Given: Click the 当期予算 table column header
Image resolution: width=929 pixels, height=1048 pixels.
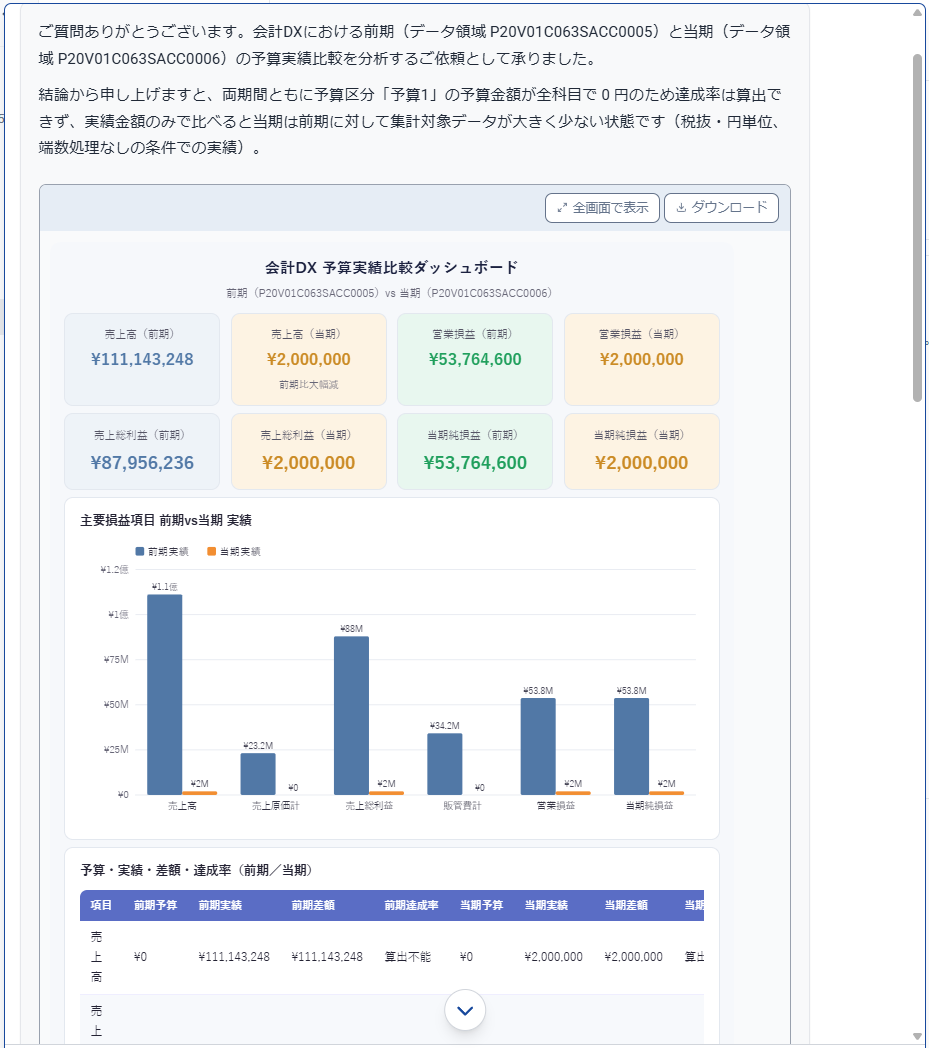Looking at the screenshot, I should click(x=481, y=905).
